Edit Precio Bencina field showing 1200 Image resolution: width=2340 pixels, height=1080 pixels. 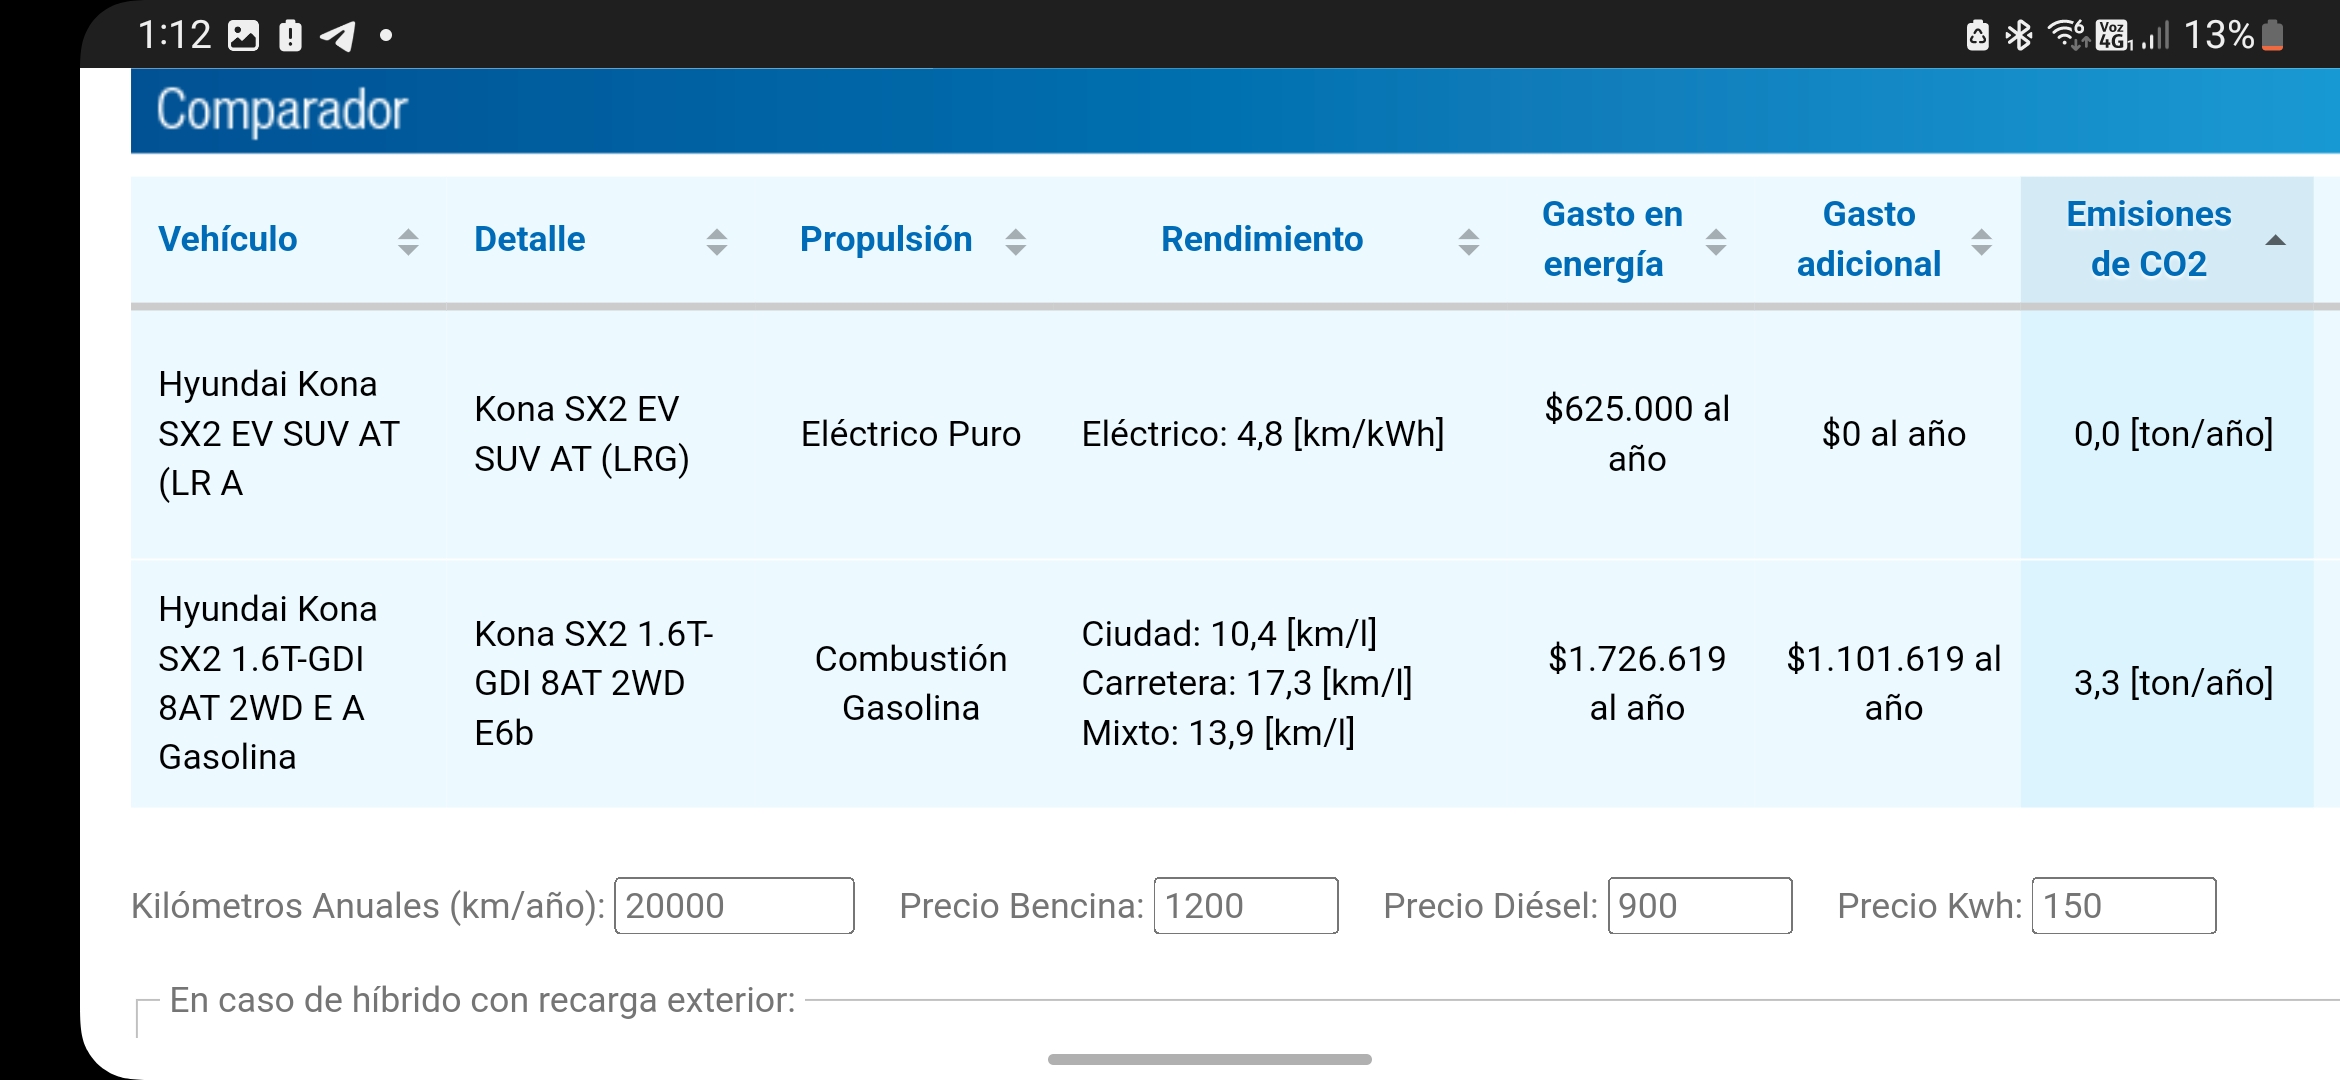(1246, 906)
